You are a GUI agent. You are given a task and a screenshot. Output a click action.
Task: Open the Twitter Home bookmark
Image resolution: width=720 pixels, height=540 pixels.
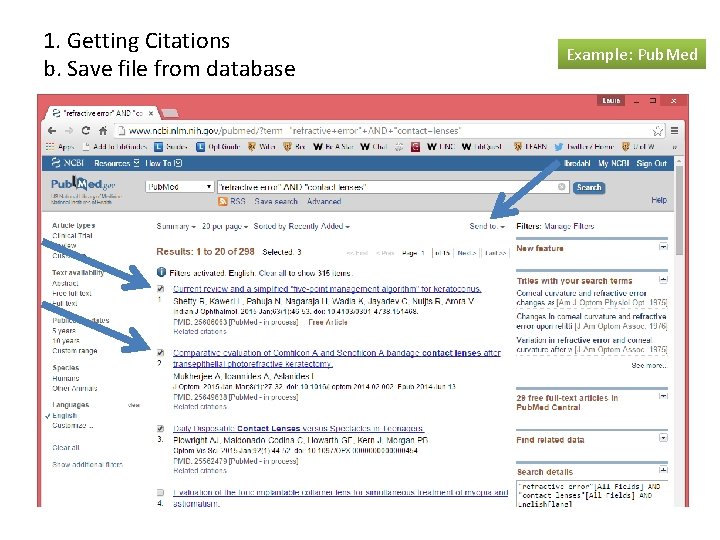[584, 147]
